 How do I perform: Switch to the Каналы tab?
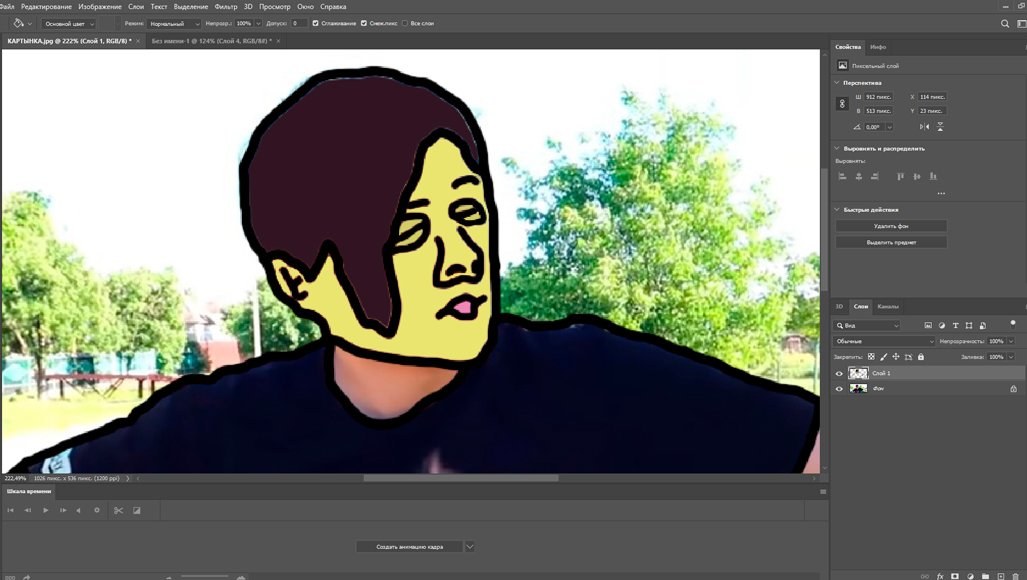coord(888,307)
